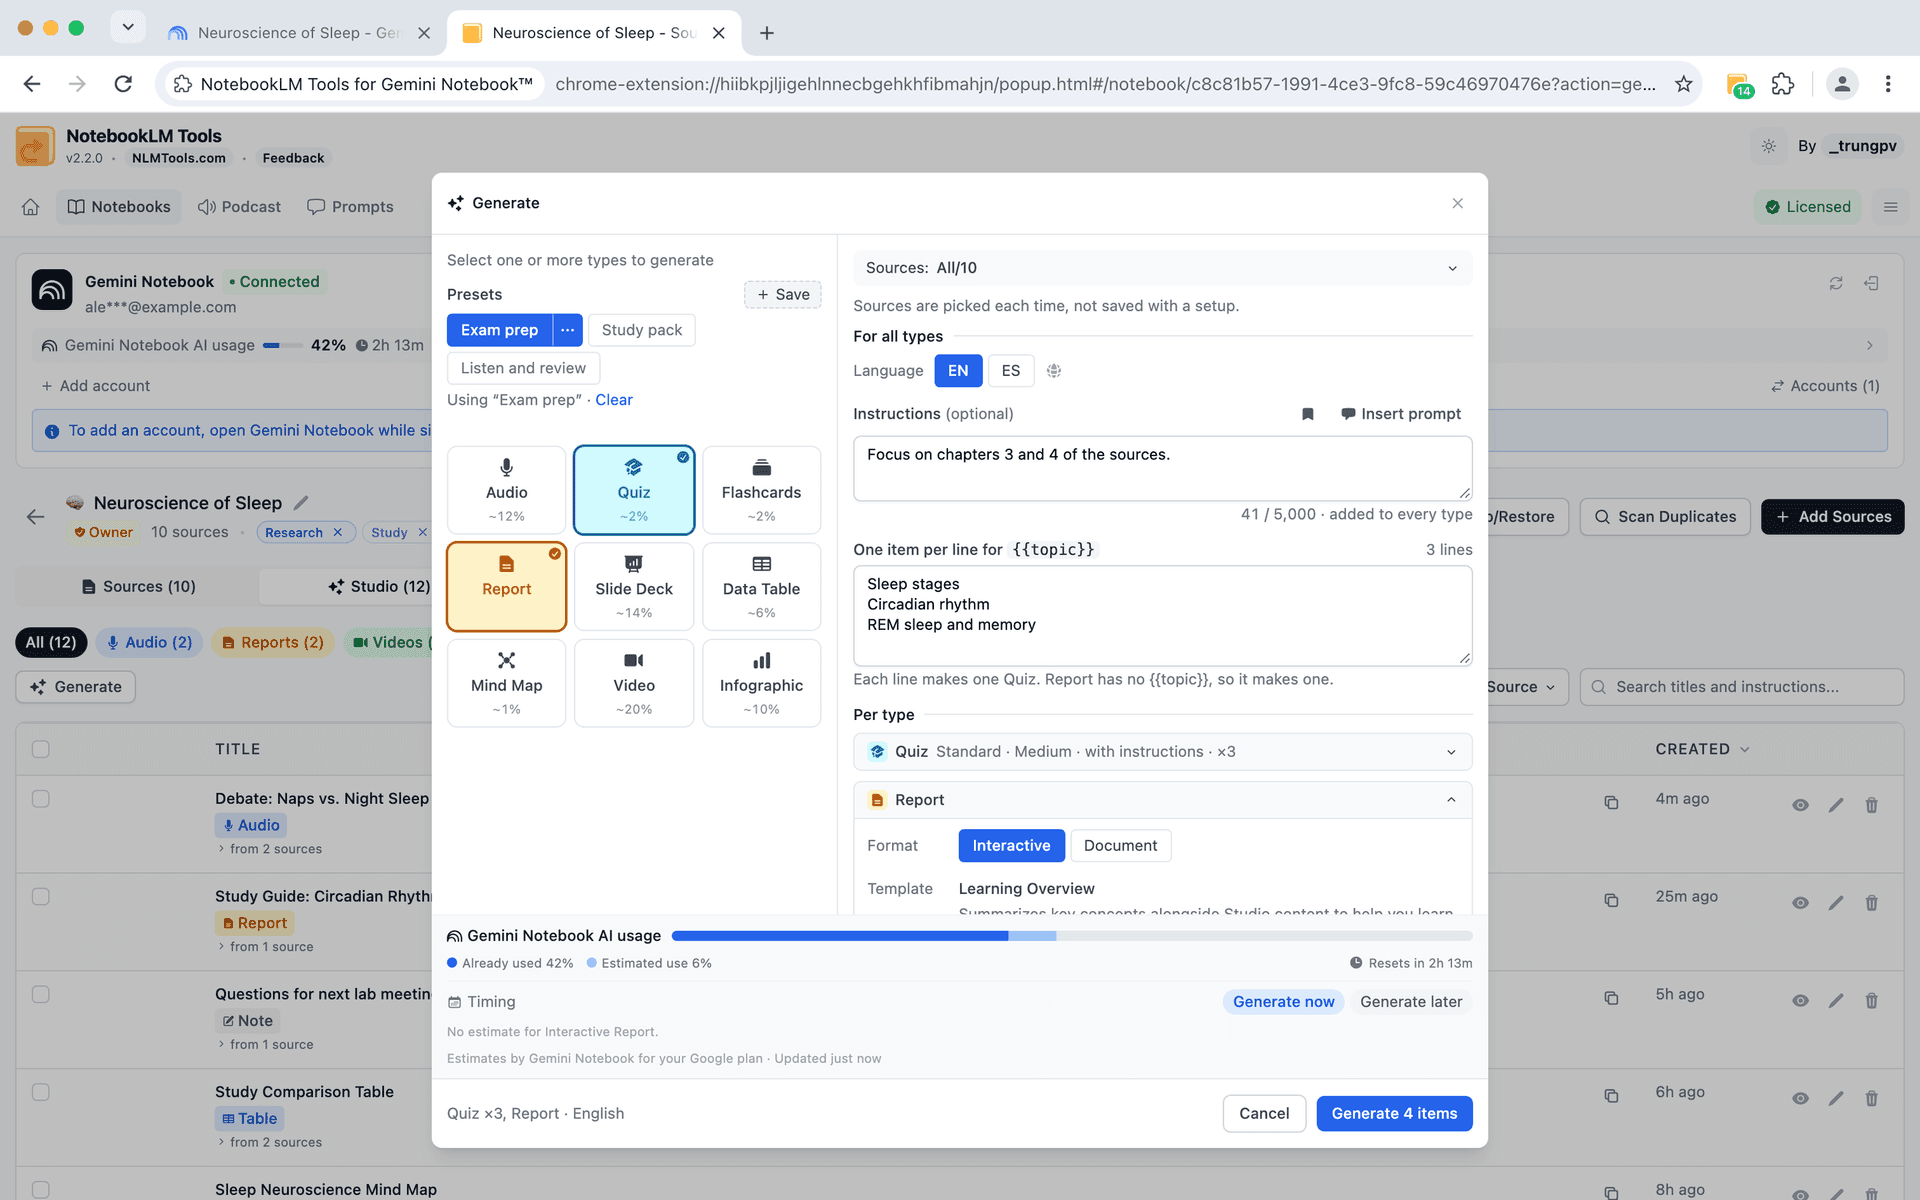1920x1200 pixels.
Task: Open the hamburger menu next to Licensed
Action: point(1890,207)
